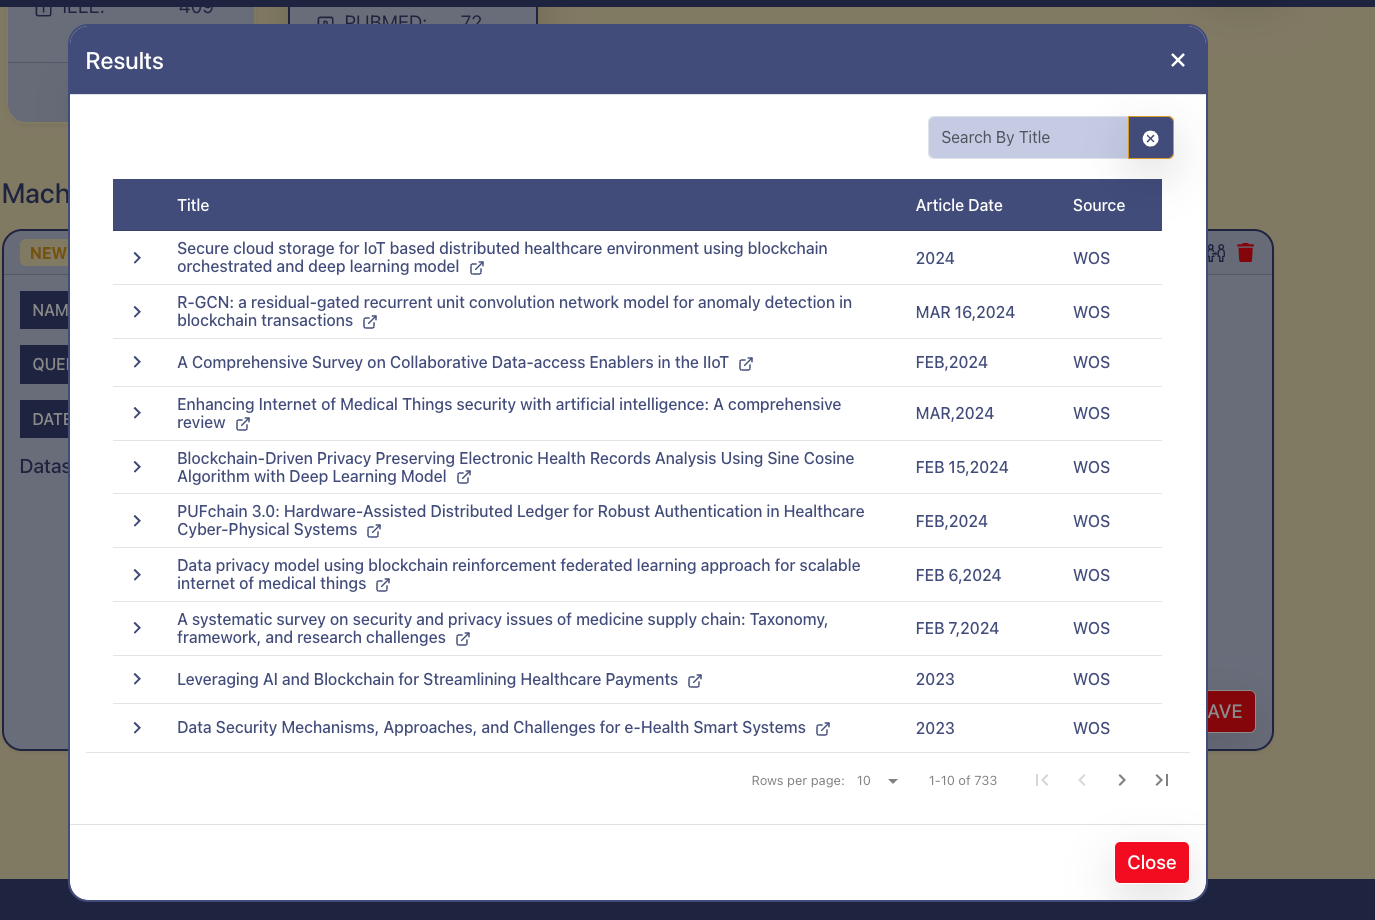Open external link for R-GCN article
The image size is (1375, 920).
[x=370, y=322]
